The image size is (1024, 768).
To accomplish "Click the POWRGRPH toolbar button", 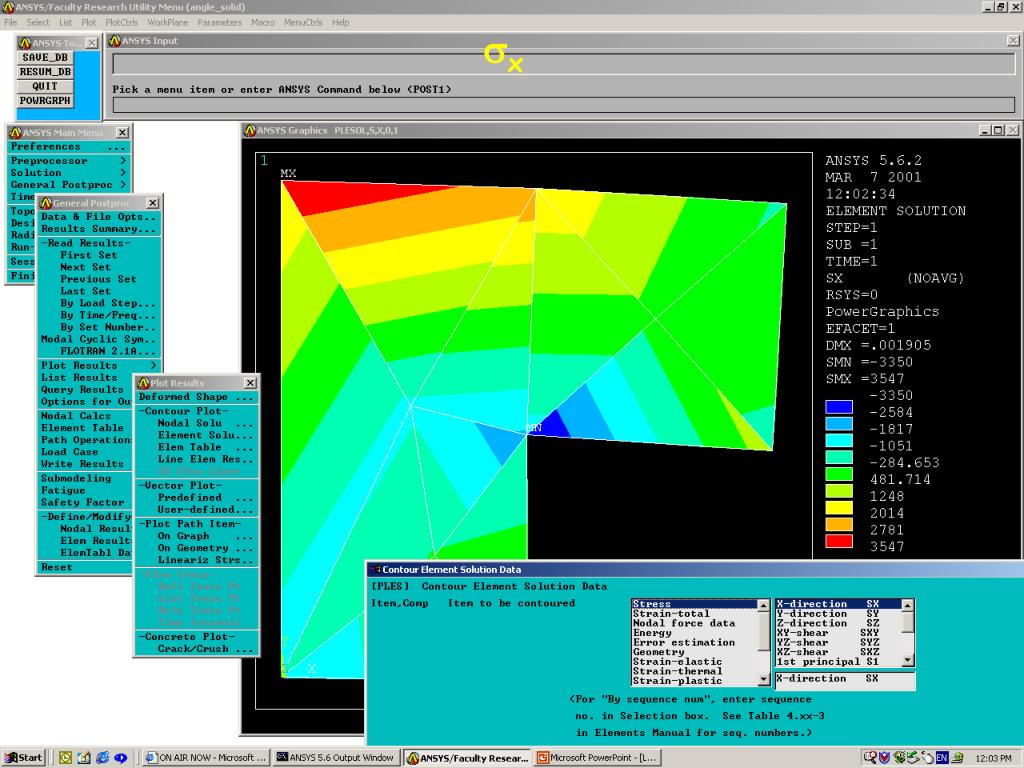I will (x=45, y=101).
